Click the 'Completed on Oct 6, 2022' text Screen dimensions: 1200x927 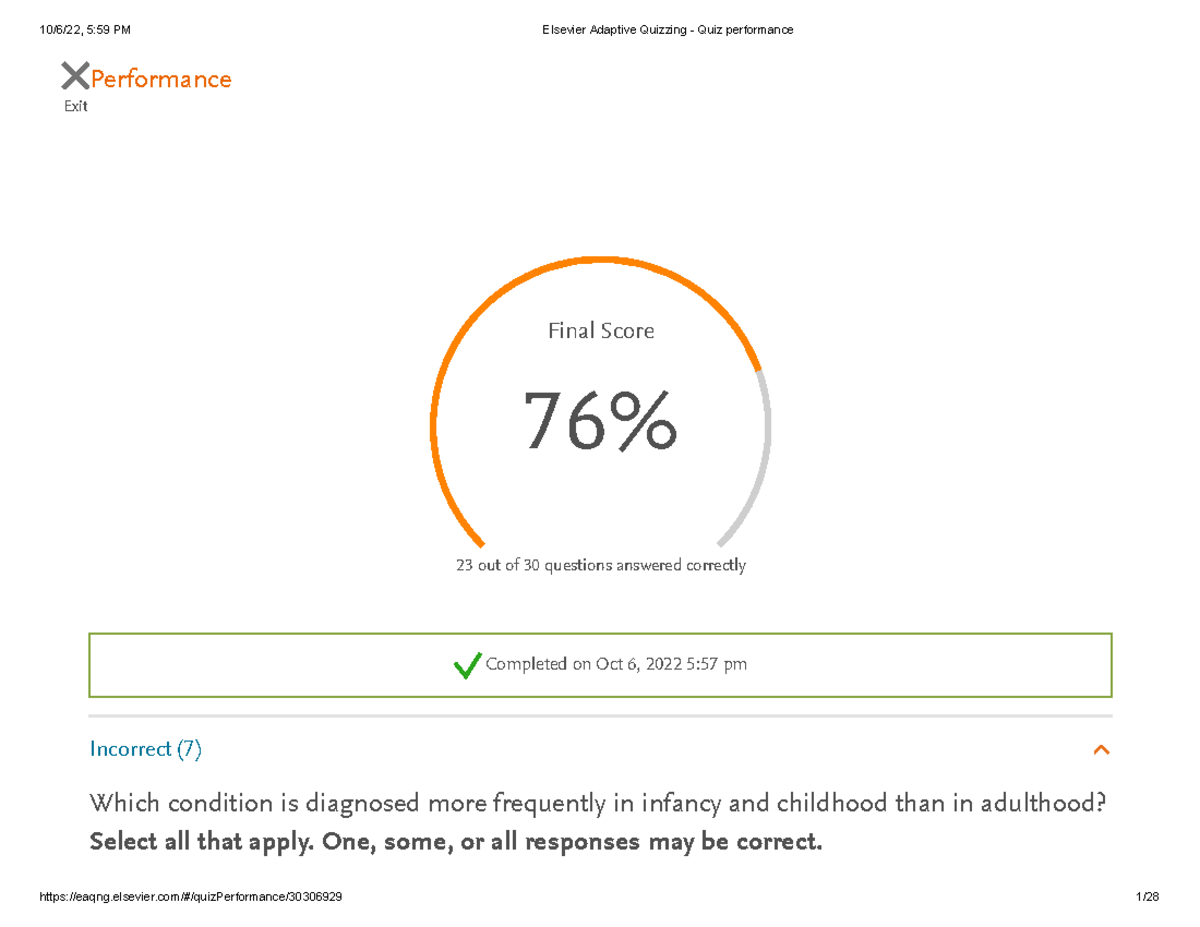[615, 664]
